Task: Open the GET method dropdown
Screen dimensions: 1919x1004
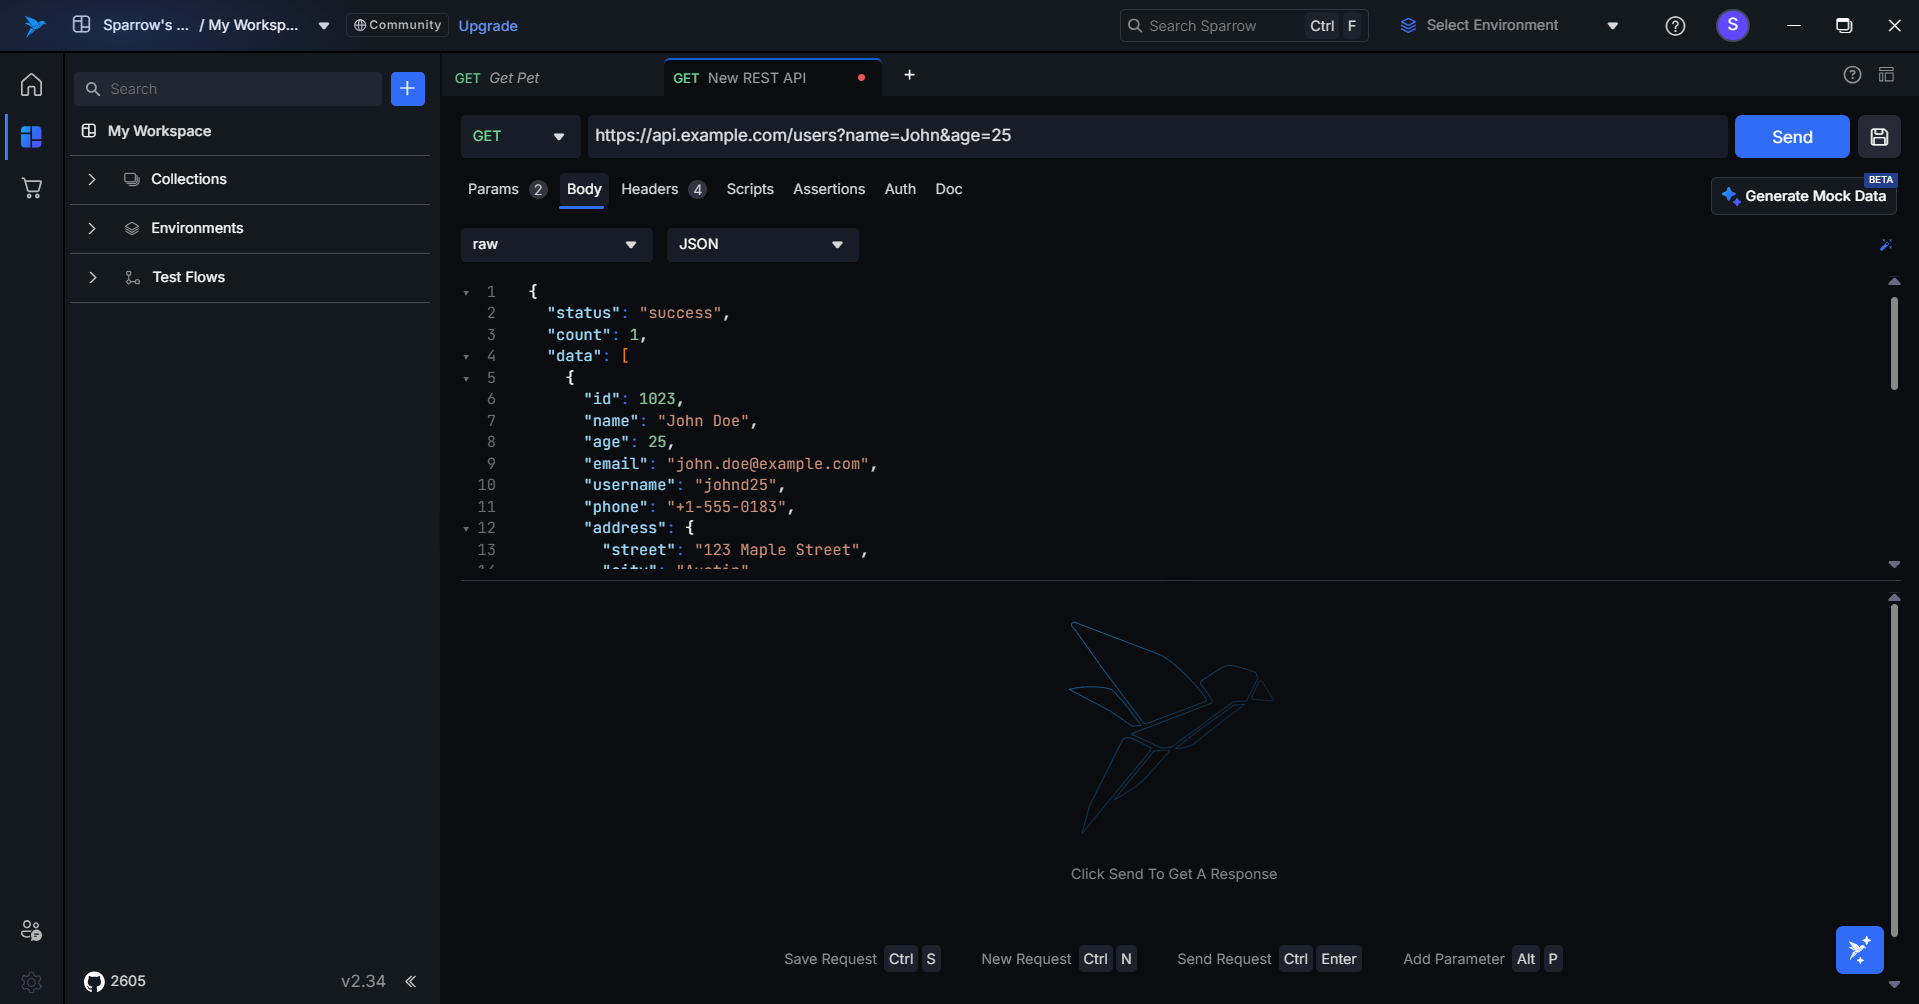Action: pyautogui.click(x=519, y=137)
